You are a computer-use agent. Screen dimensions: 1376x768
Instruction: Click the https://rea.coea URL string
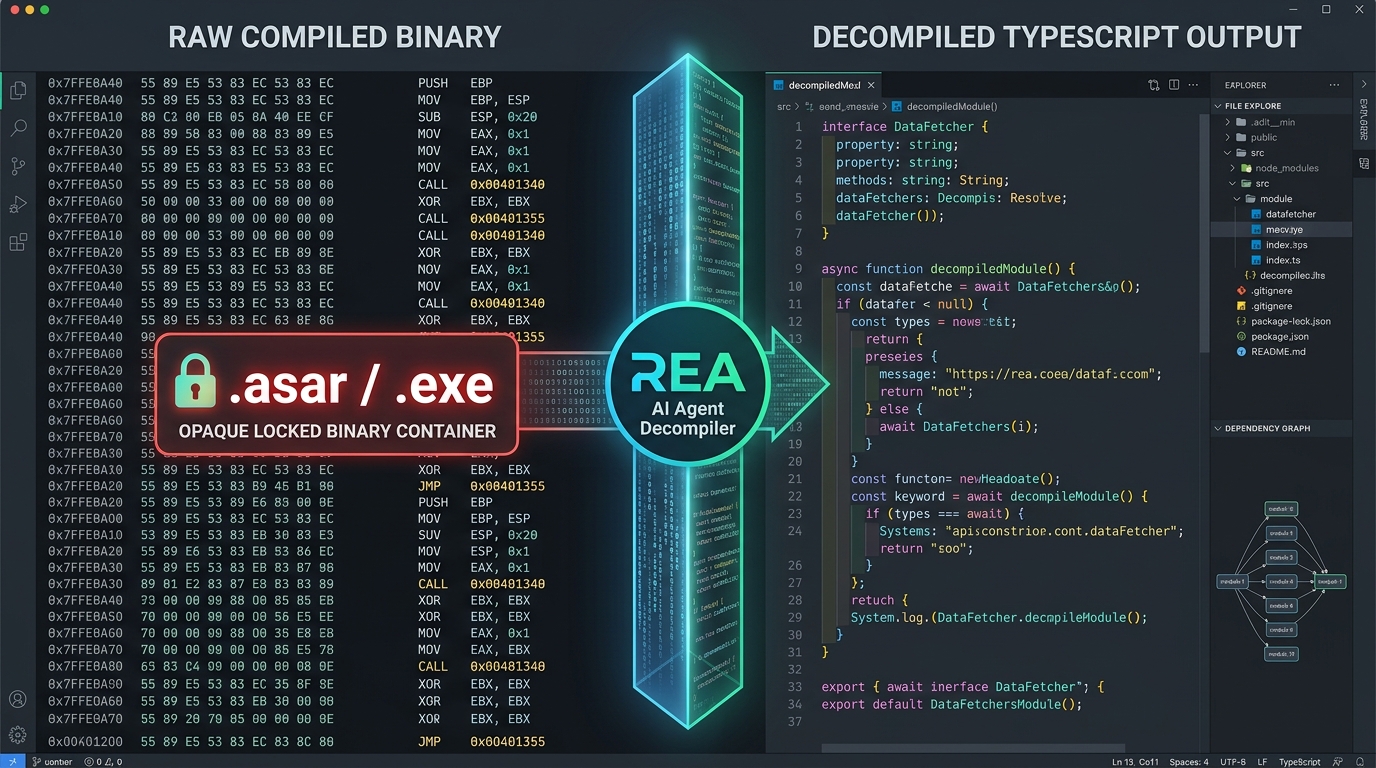pyautogui.click(x=1053, y=374)
